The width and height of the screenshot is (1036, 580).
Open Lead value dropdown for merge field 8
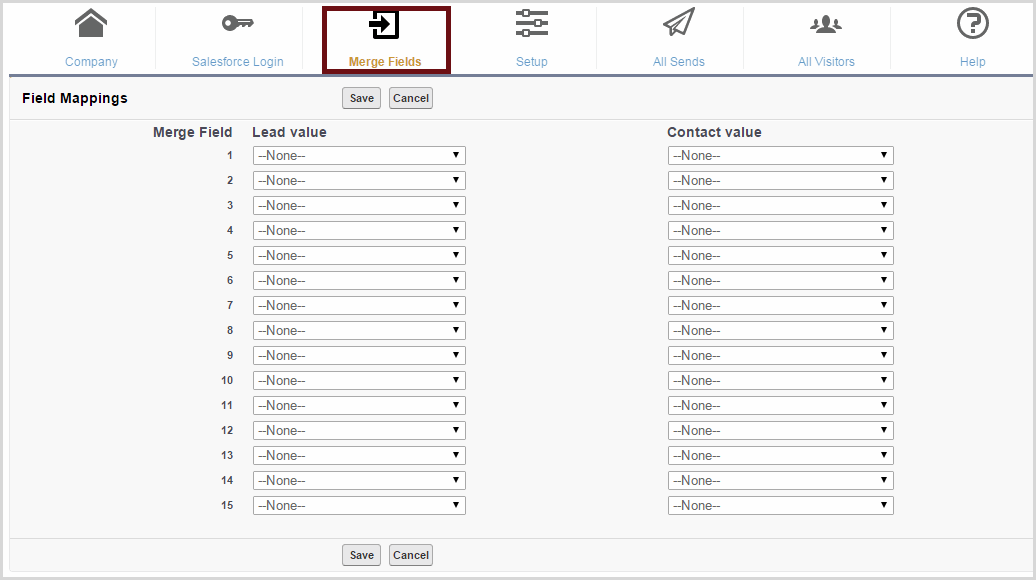click(359, 331)
